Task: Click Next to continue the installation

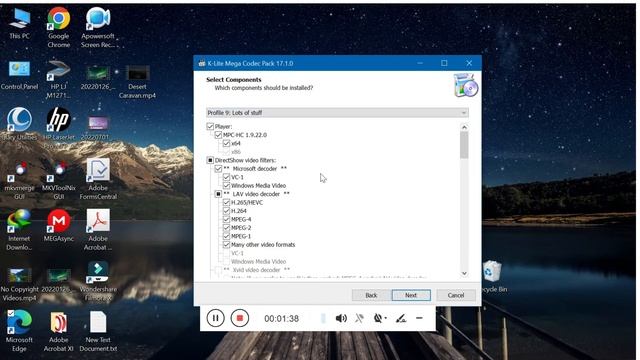Action: point(411,295)
